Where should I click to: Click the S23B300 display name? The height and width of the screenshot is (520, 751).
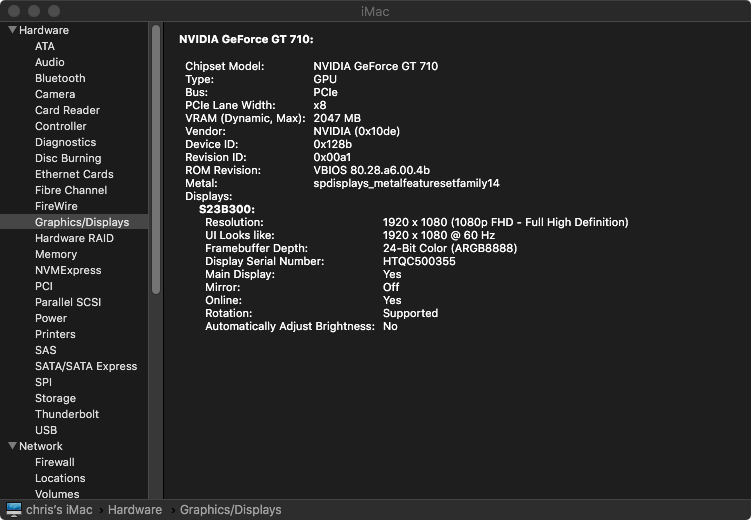tap(227, 209)
